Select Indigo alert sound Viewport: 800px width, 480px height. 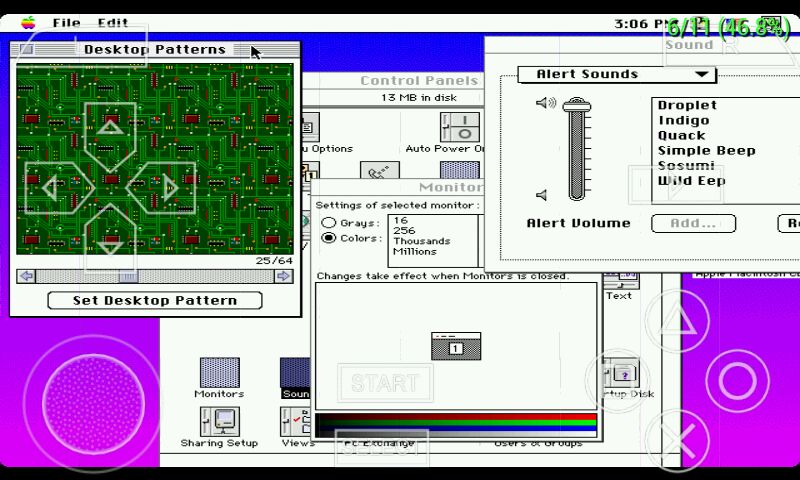(x=684, y=120)
